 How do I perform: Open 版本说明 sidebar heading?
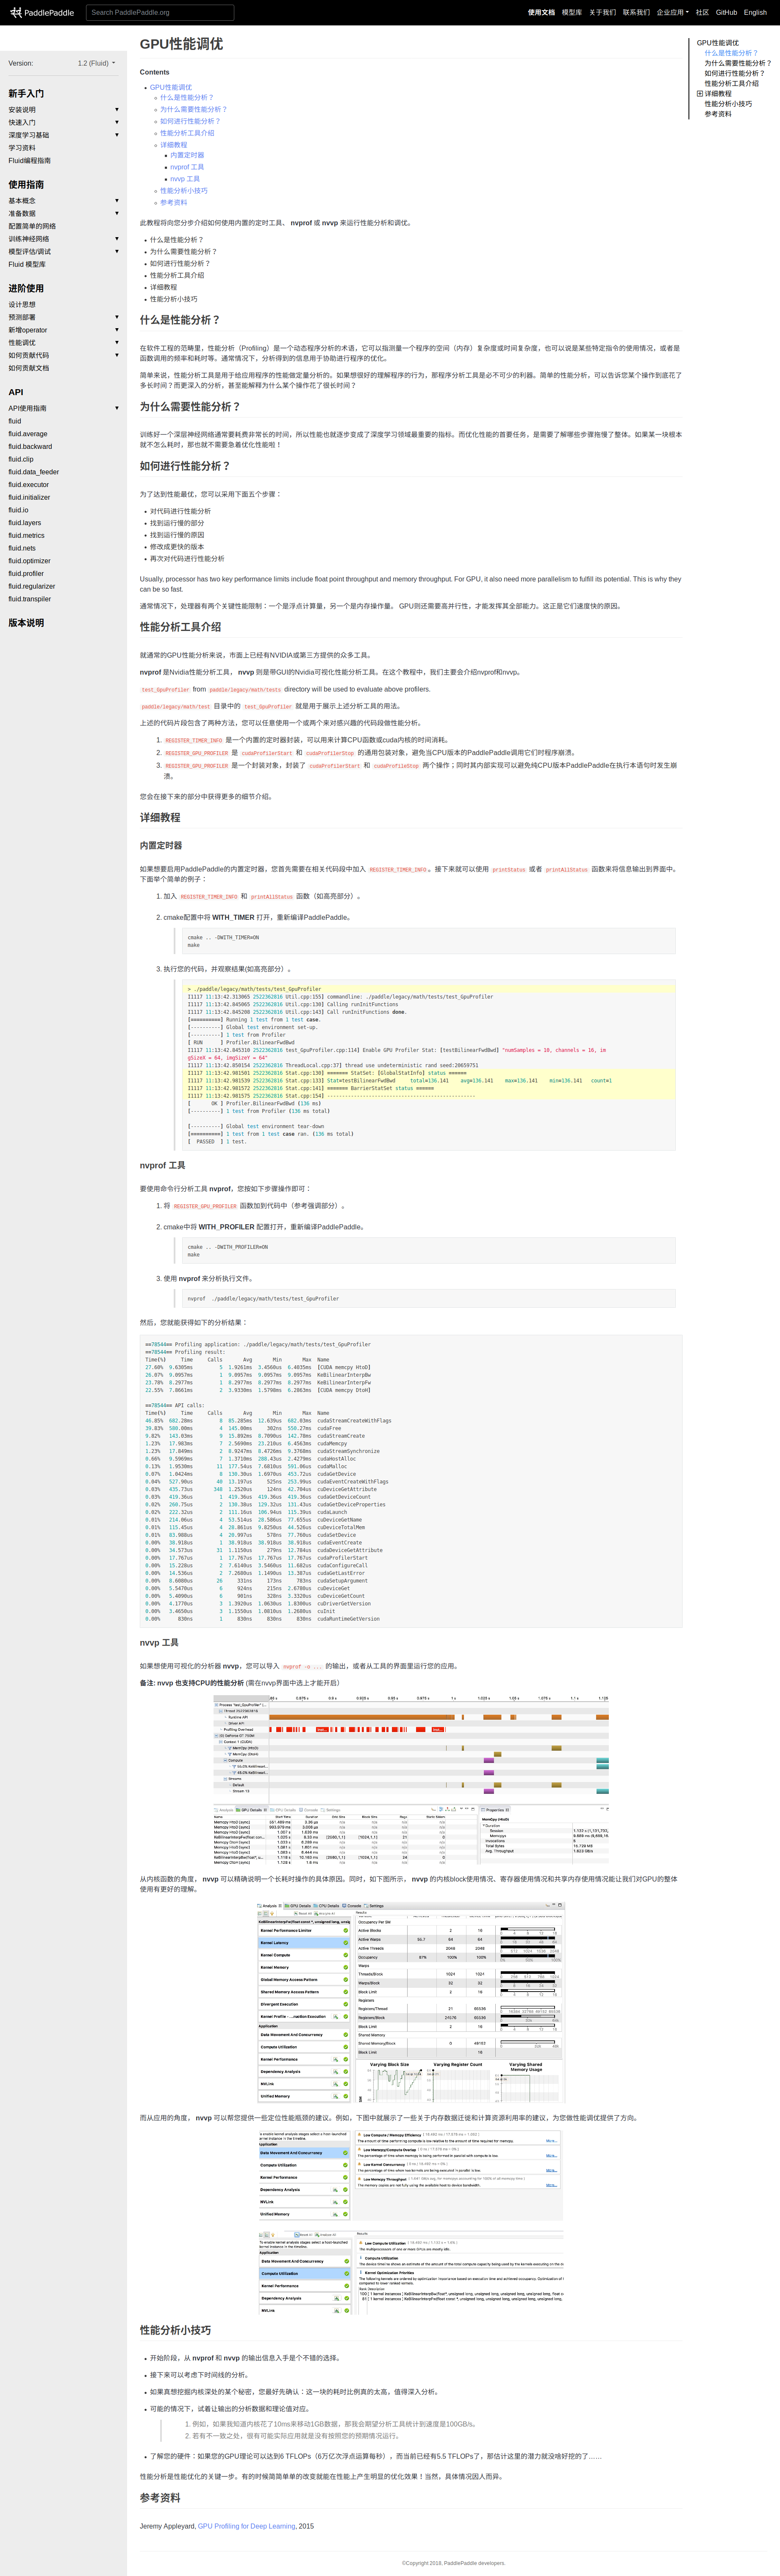[x=26, y=623]
